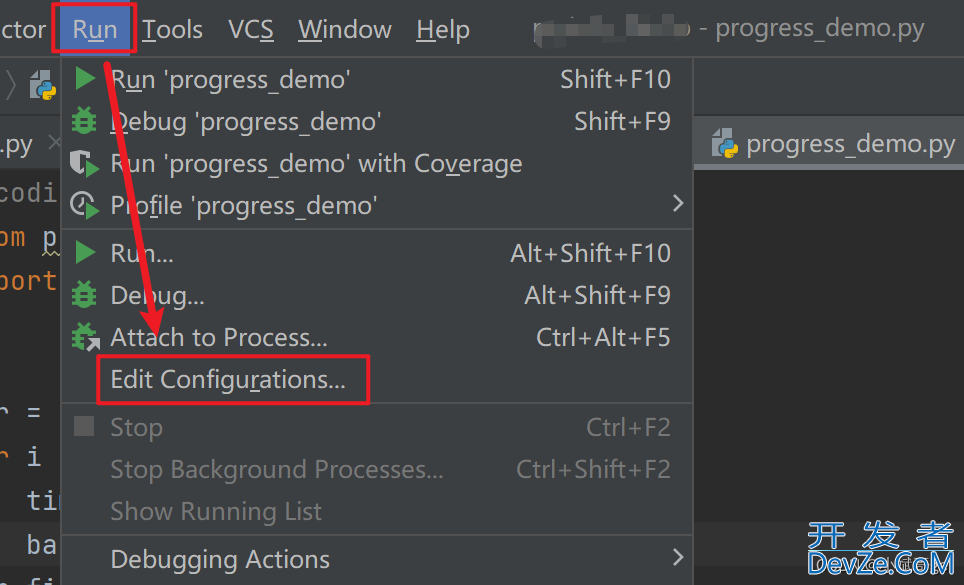The width and height of the screenshot is (964, 585).
Task: Click the Attach to Process bug icon
Action: 85,337
